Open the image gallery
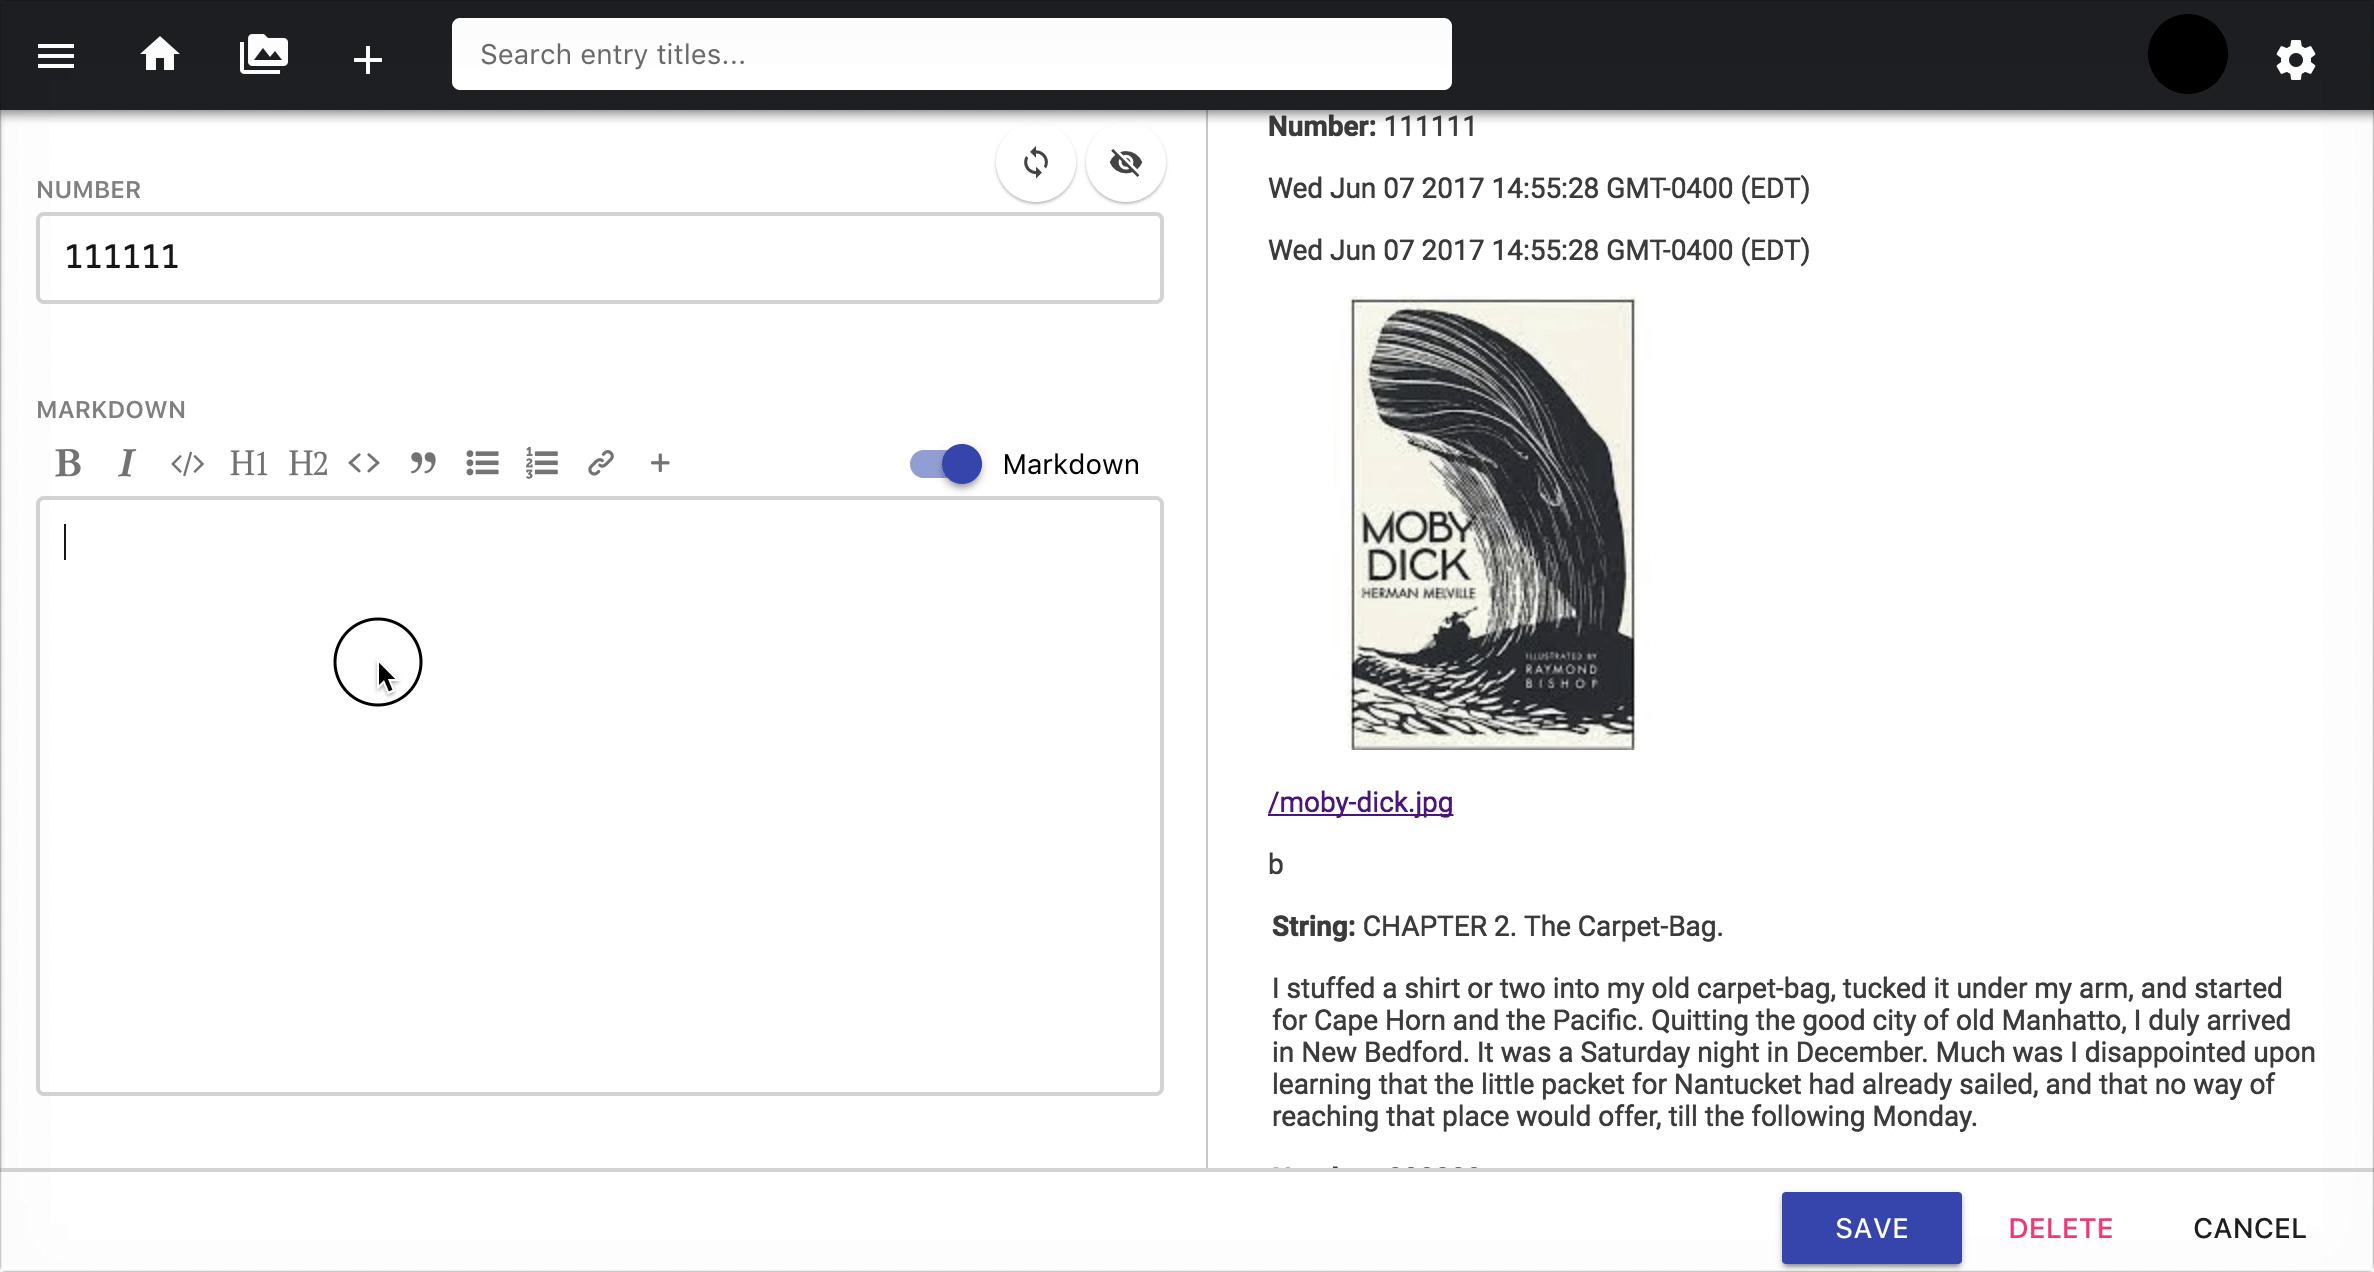 [264, 55]
